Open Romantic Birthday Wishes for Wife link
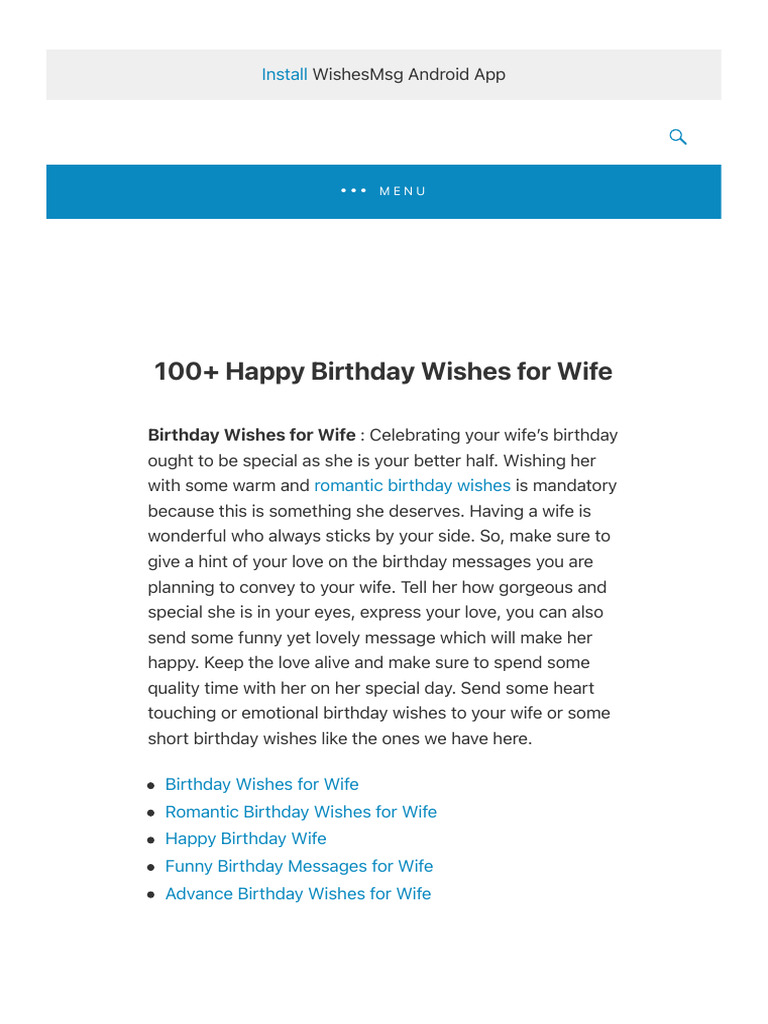The image size is (768, 1024). pos(301,811)
